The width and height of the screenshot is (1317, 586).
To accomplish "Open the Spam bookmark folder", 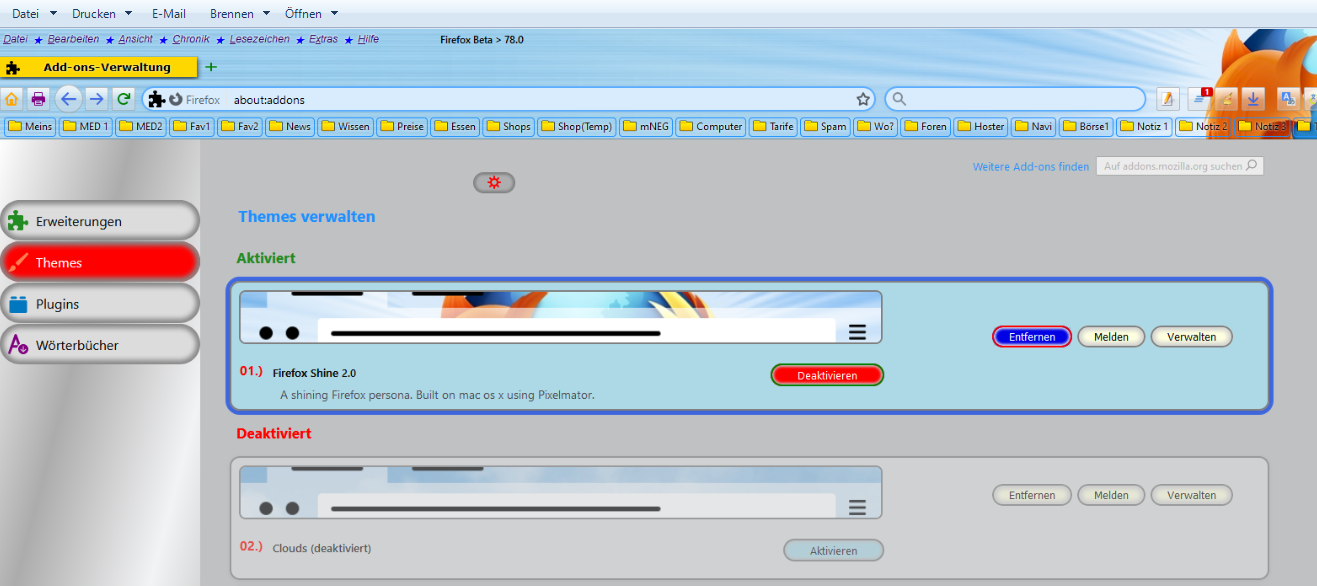I will 826,127.
